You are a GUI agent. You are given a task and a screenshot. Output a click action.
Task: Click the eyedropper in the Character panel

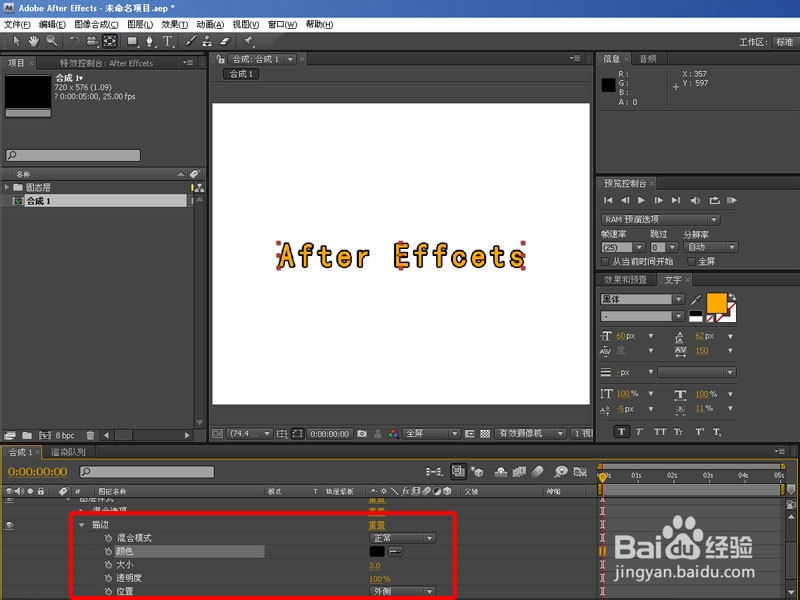(x=695, y=299)
